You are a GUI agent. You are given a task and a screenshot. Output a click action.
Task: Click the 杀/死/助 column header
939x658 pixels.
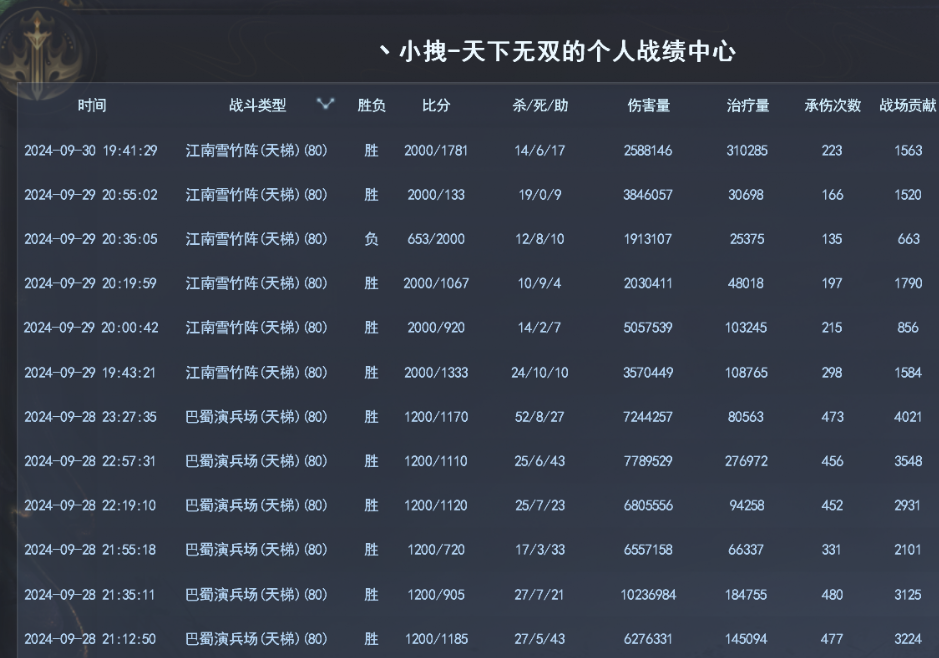tap(540, 105)
